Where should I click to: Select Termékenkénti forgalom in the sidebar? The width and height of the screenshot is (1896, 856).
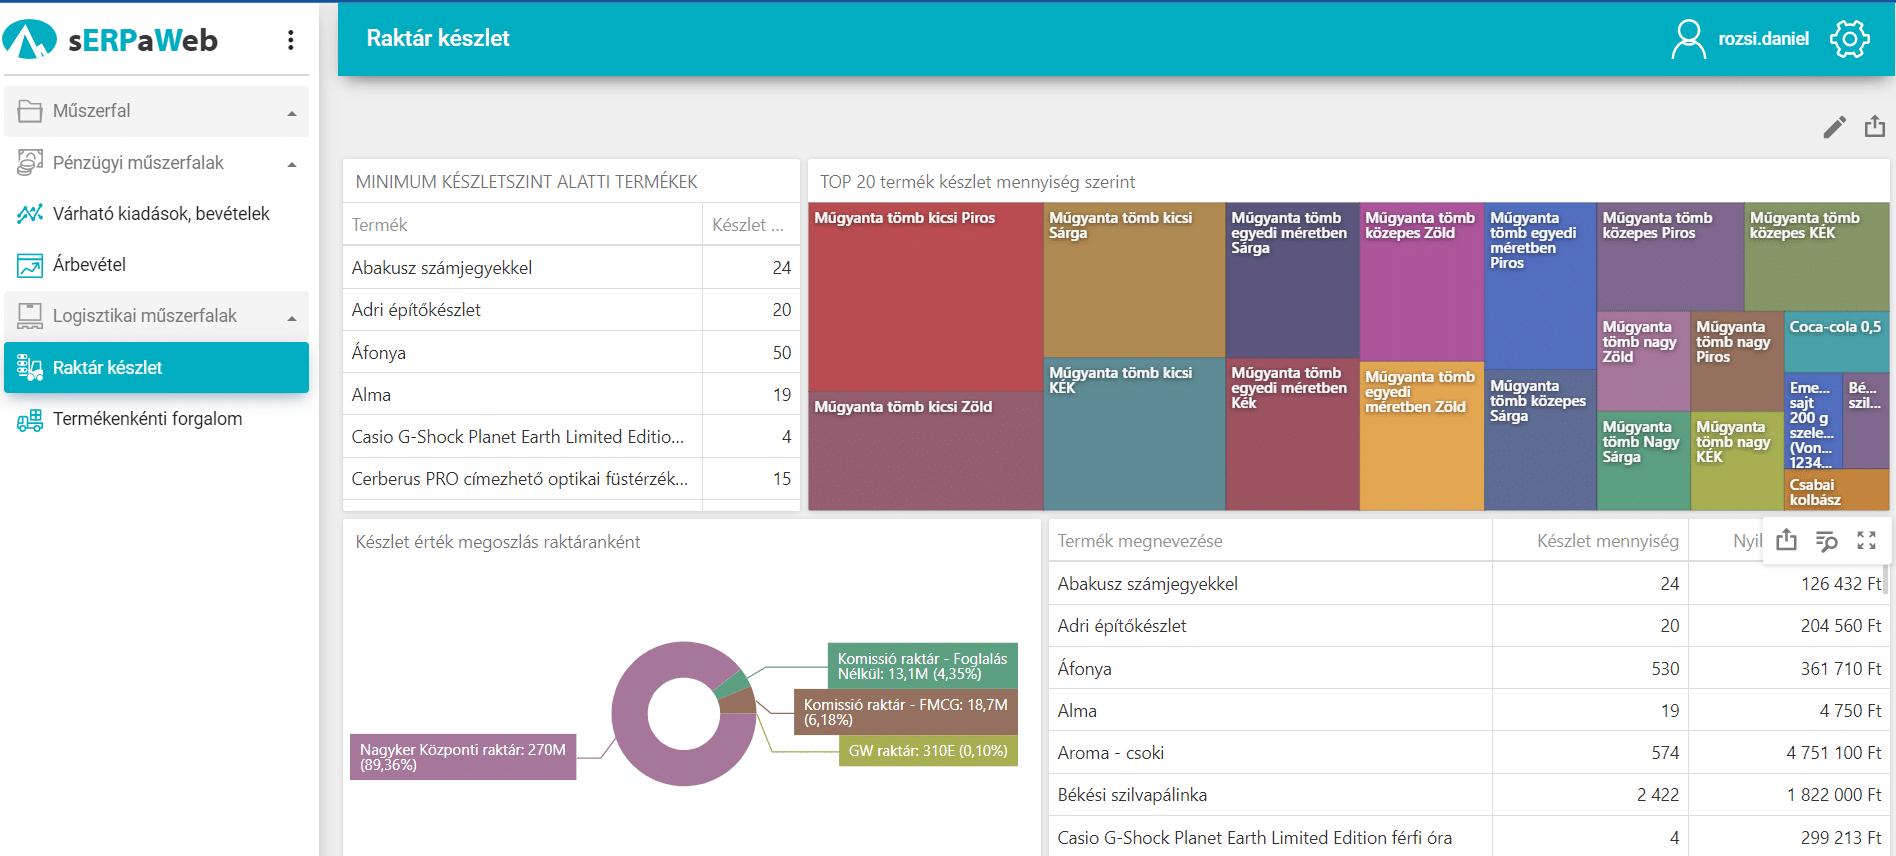coord(147,419)
